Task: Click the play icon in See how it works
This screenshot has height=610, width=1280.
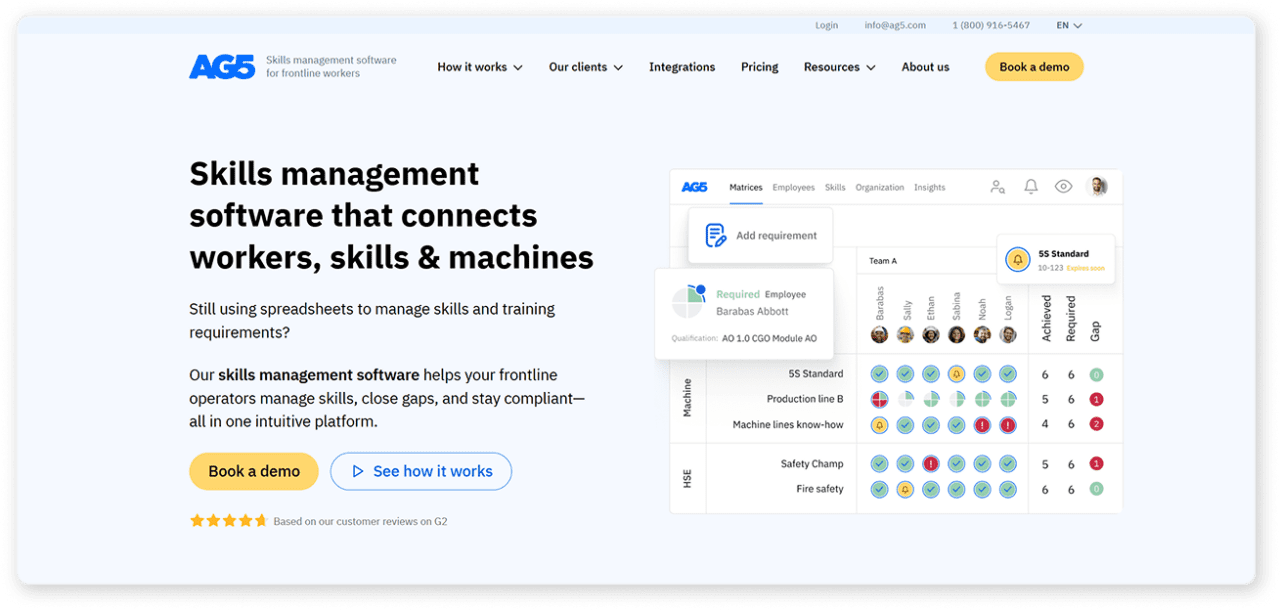Action: (x=358, y=471)
